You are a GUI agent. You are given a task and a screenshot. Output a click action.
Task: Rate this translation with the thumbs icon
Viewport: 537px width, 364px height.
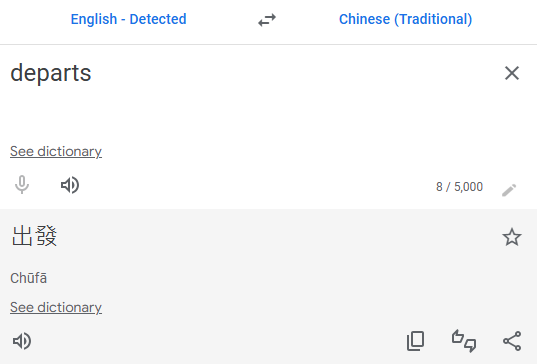pyautogui.click(x=464, y=341)
